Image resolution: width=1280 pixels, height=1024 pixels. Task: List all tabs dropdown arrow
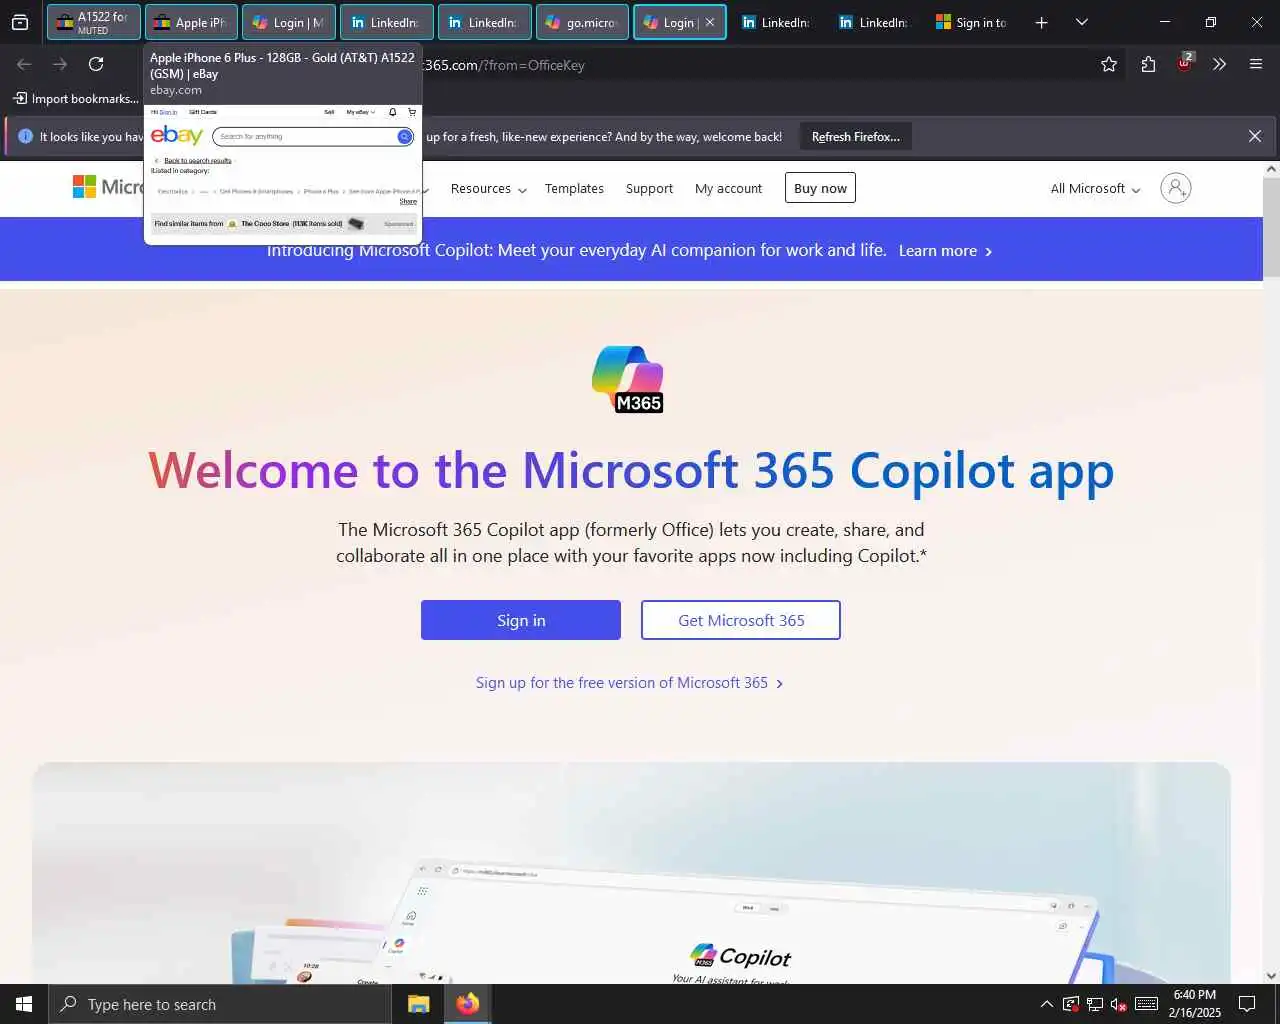[x=1081, y=22]
